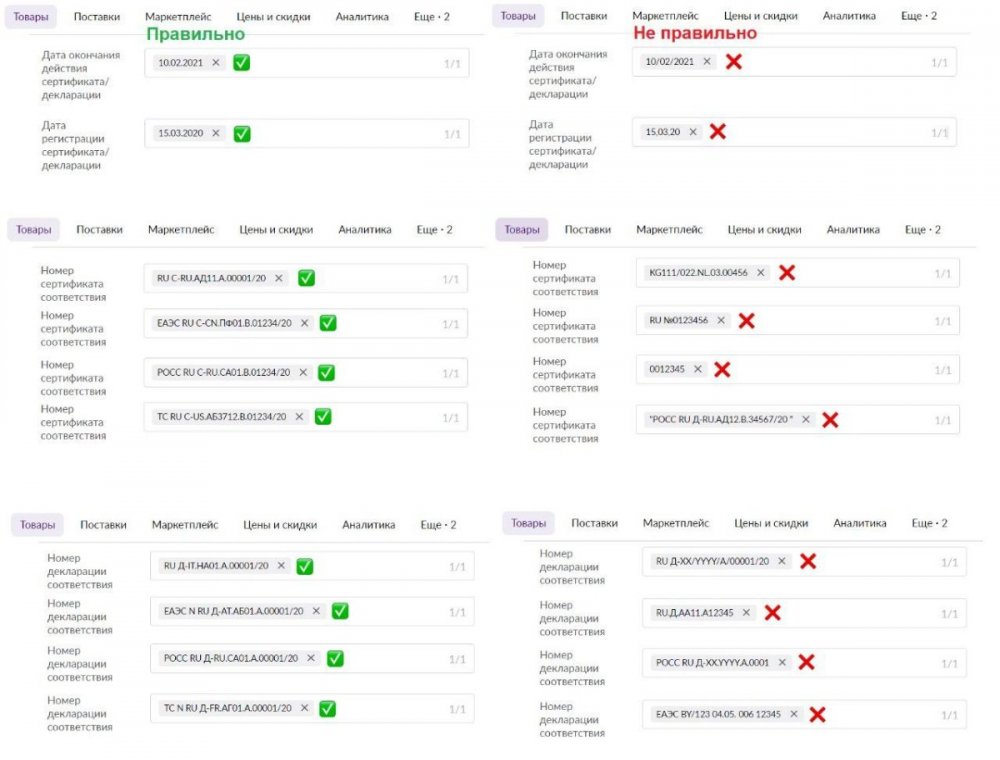Expand "Еще · 2" above the "KG111/022.NL.03.00456" field
This screenshot has height=760, width=1000.
click(922, 230)
